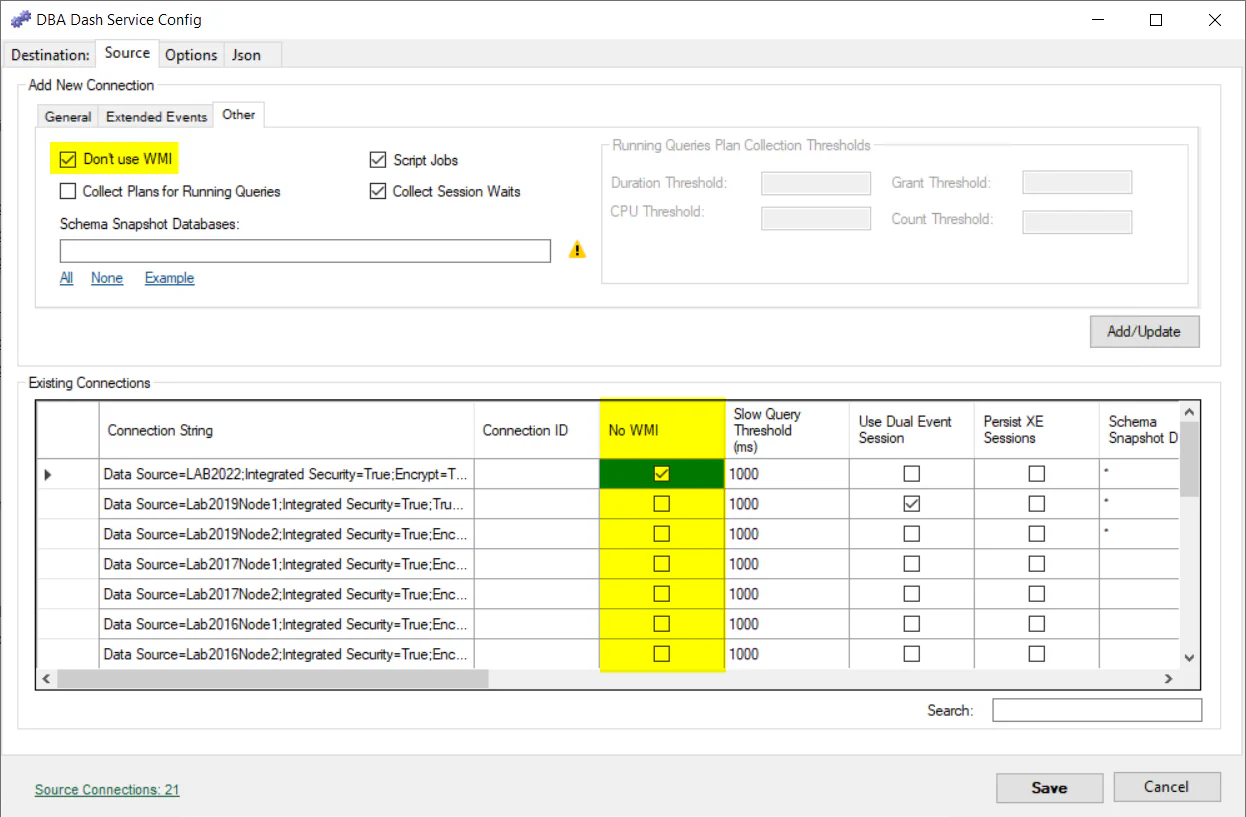Enable Collect Plans for Running Queries

click(x=67, y=191)
